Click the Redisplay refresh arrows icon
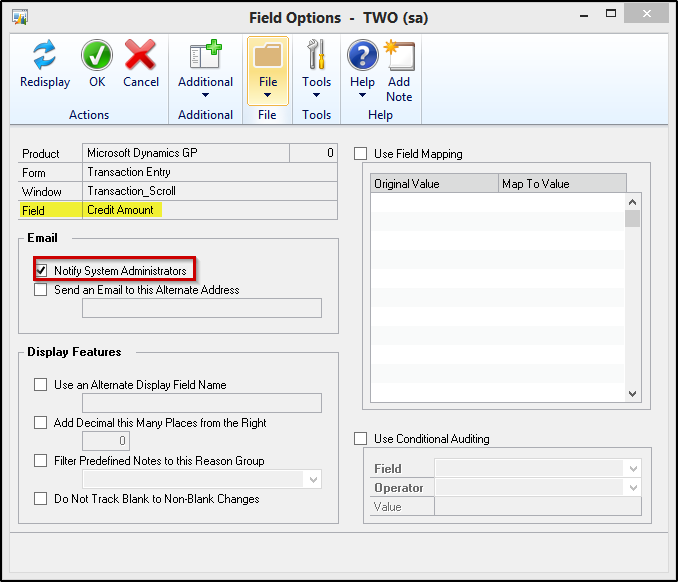Image resolution: width=678 pixels, height=582 pixels. coord(45,55)
